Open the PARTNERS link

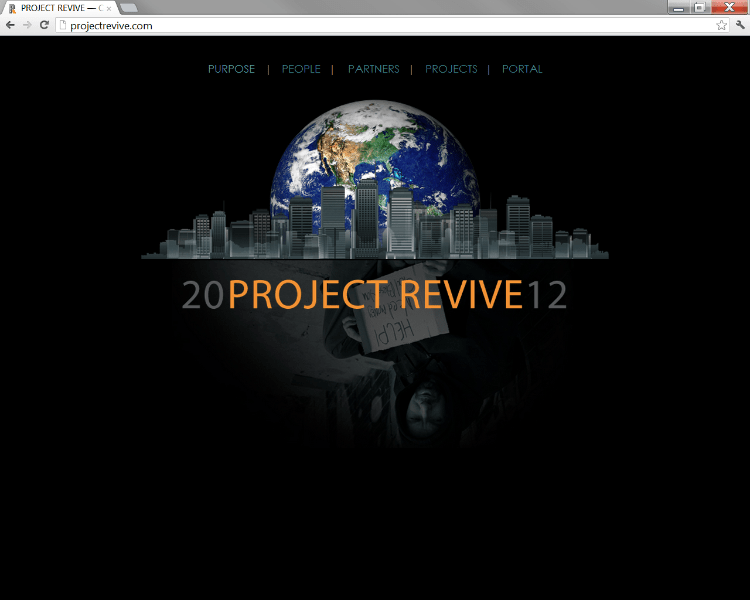[x=374, y=69]
